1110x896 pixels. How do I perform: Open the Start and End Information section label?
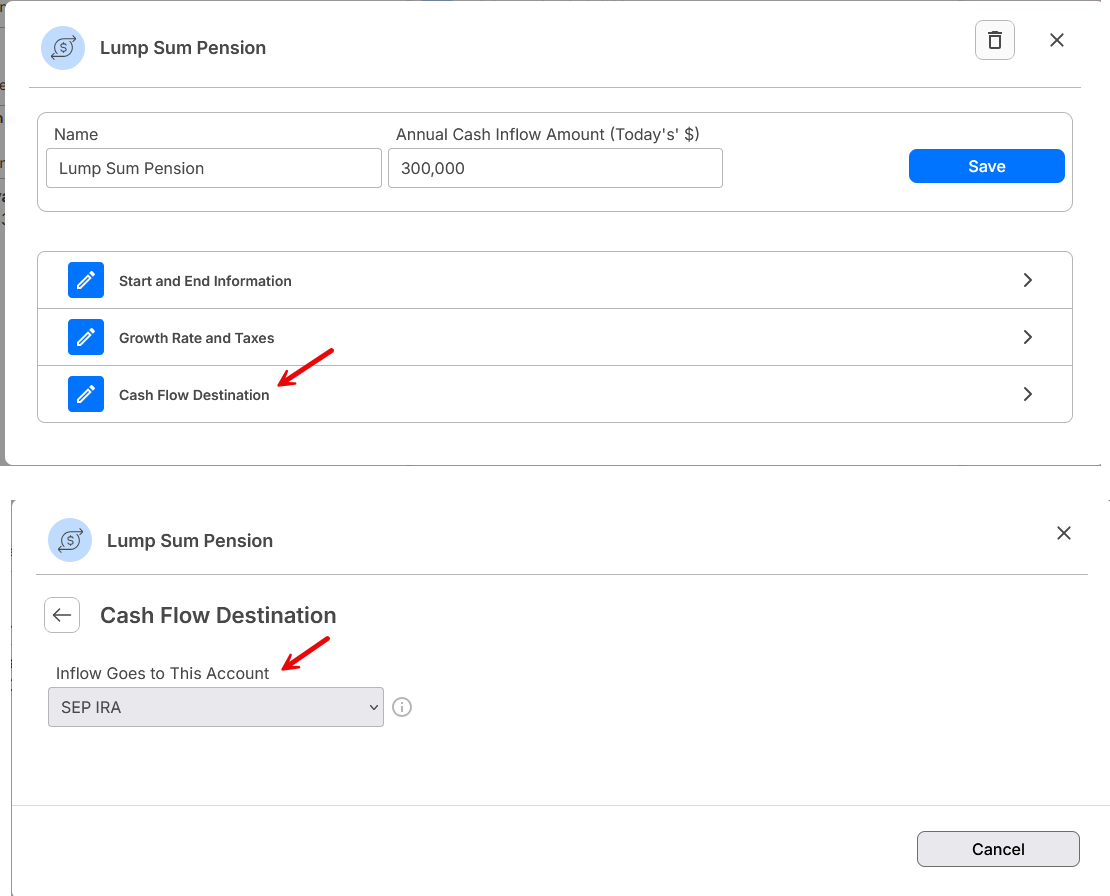tap(205, 281)
